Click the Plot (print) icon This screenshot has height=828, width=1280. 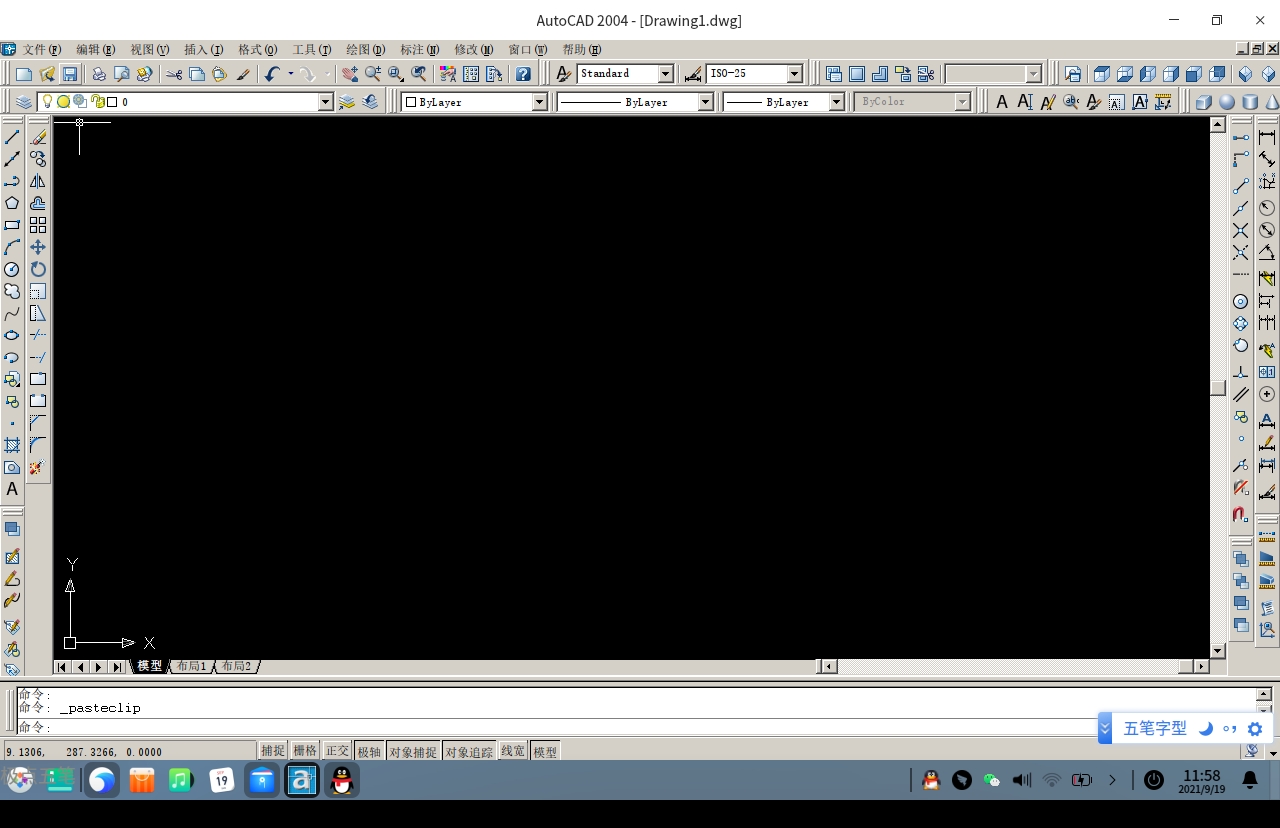click(99, 74)
